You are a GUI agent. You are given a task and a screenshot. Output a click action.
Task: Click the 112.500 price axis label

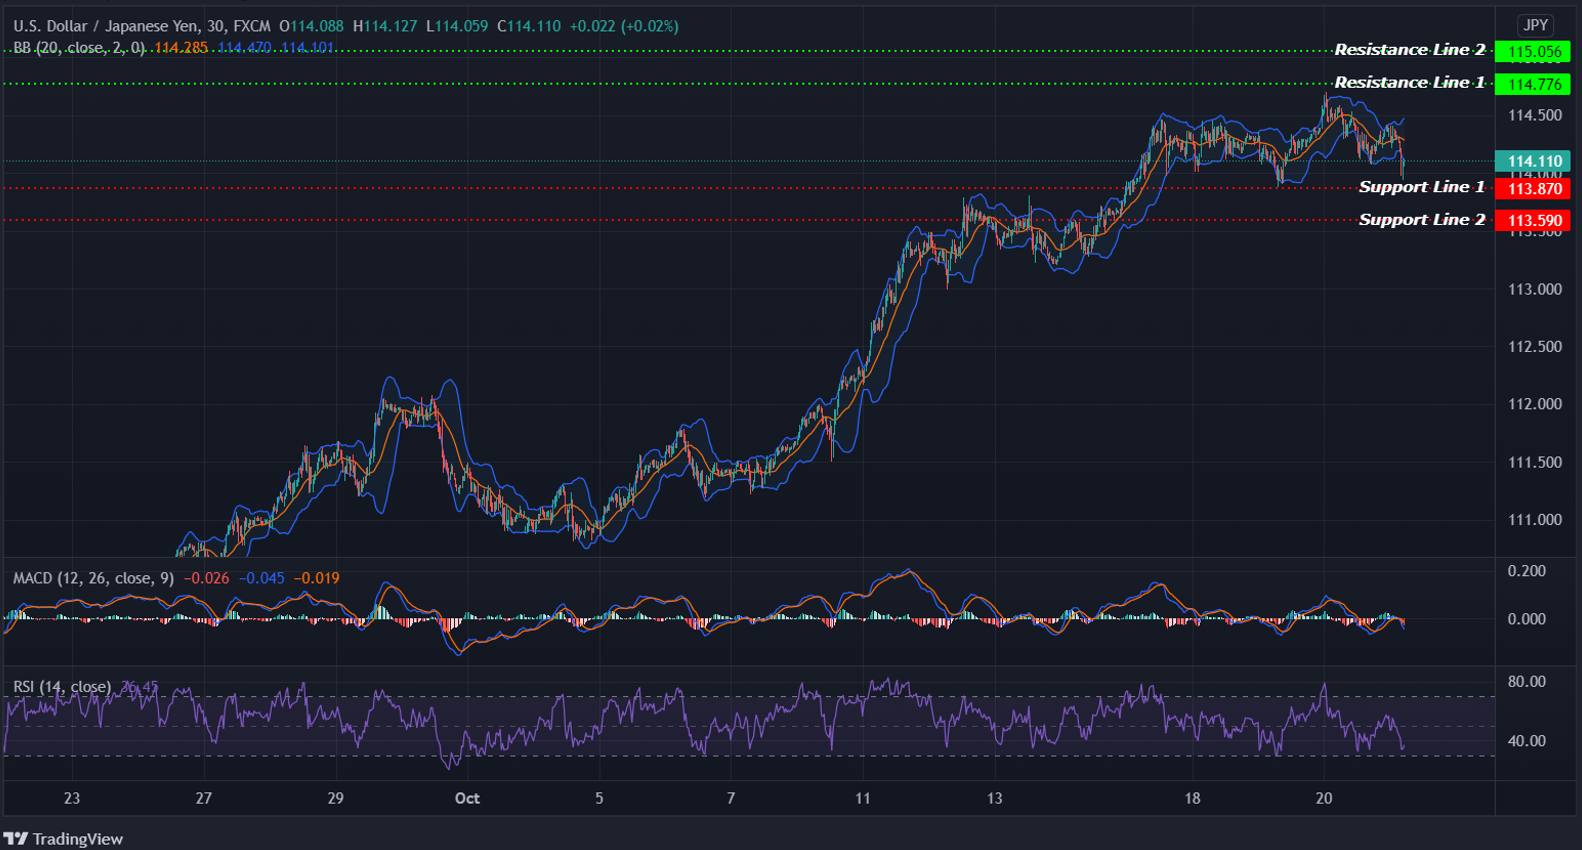click(x=1535, y=347)
